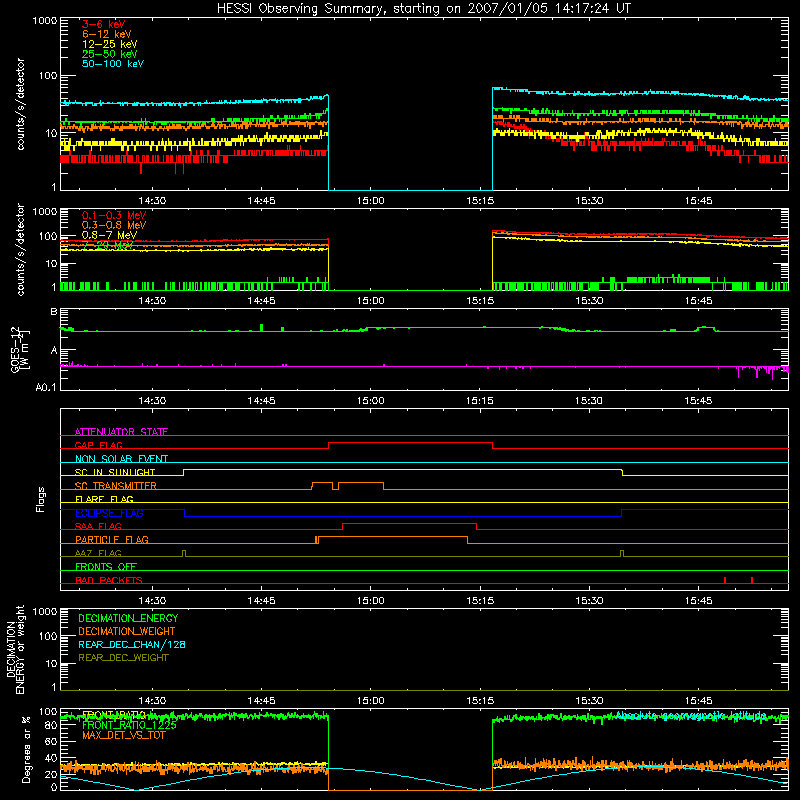Click the 25-50 keV legend entry
This screenshot has width=800, height=800.
[x=110, y=54]
